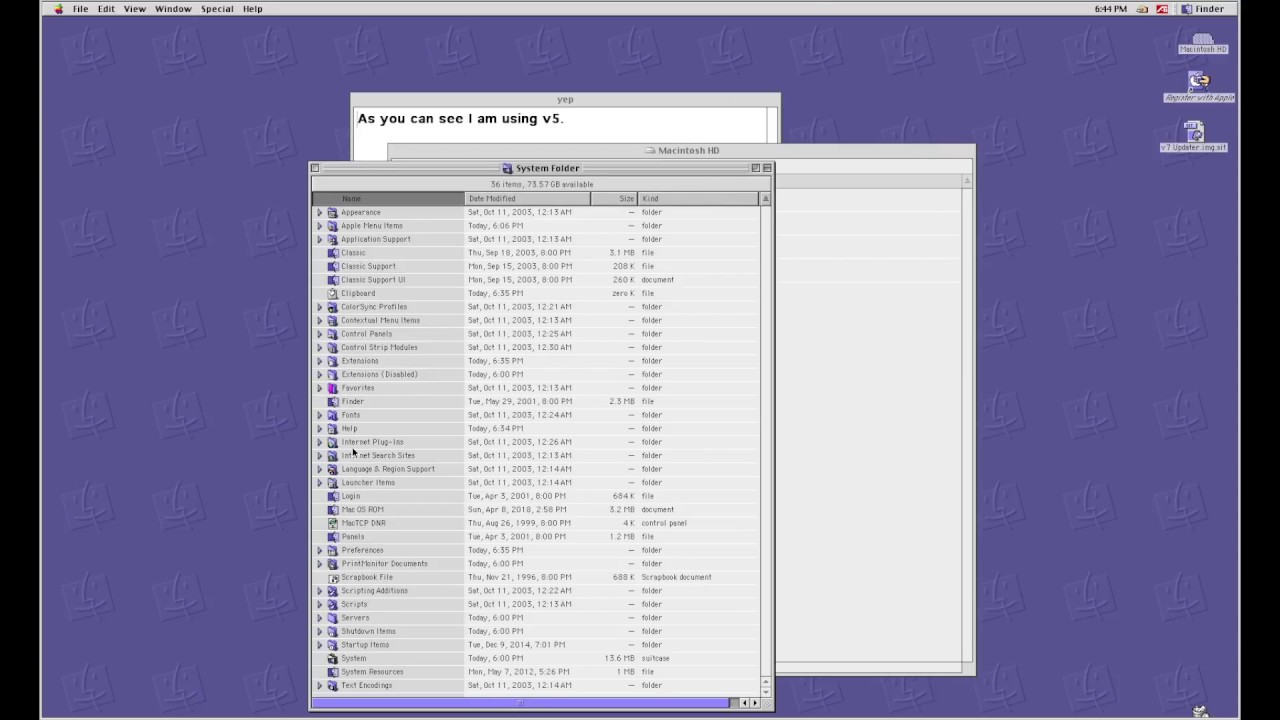Sort by the Kind column header
The height and width of the screenshot is (720, 1280).
698,198
